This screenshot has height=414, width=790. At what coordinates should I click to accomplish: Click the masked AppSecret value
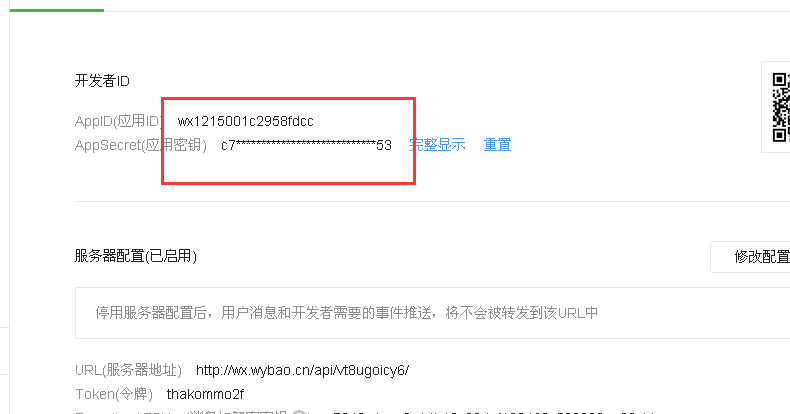(306, 146)
